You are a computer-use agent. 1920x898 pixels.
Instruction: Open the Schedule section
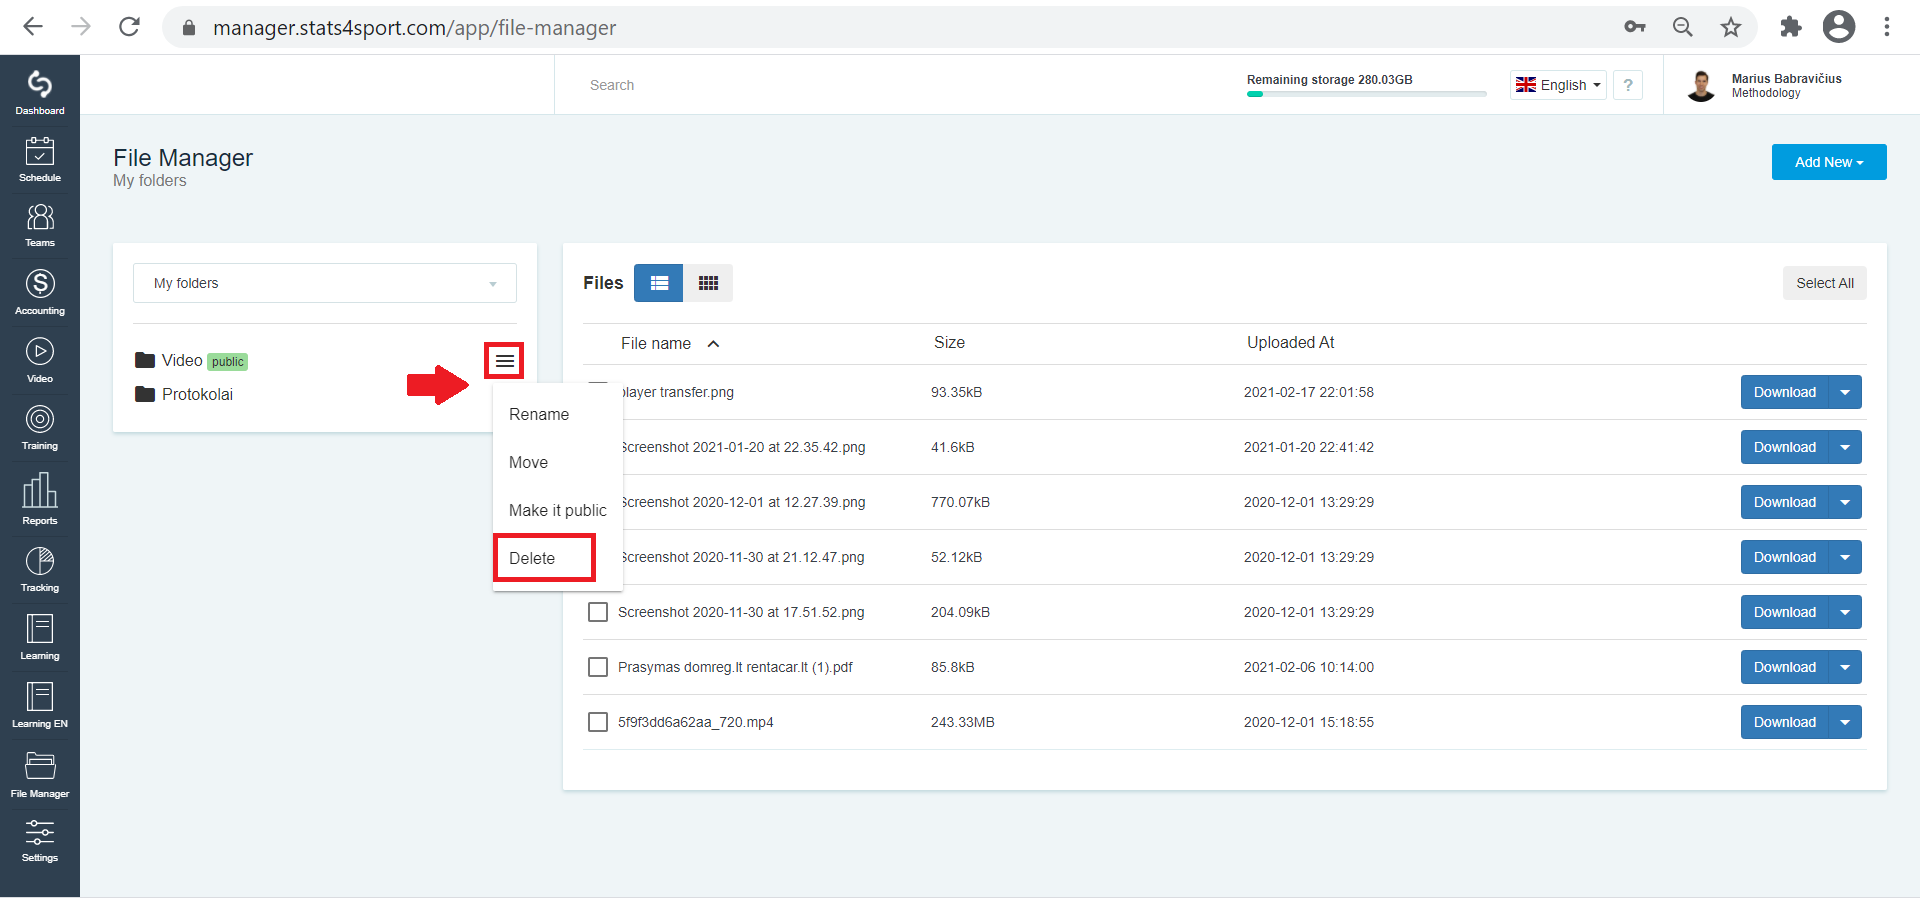(x=40, y=159)
